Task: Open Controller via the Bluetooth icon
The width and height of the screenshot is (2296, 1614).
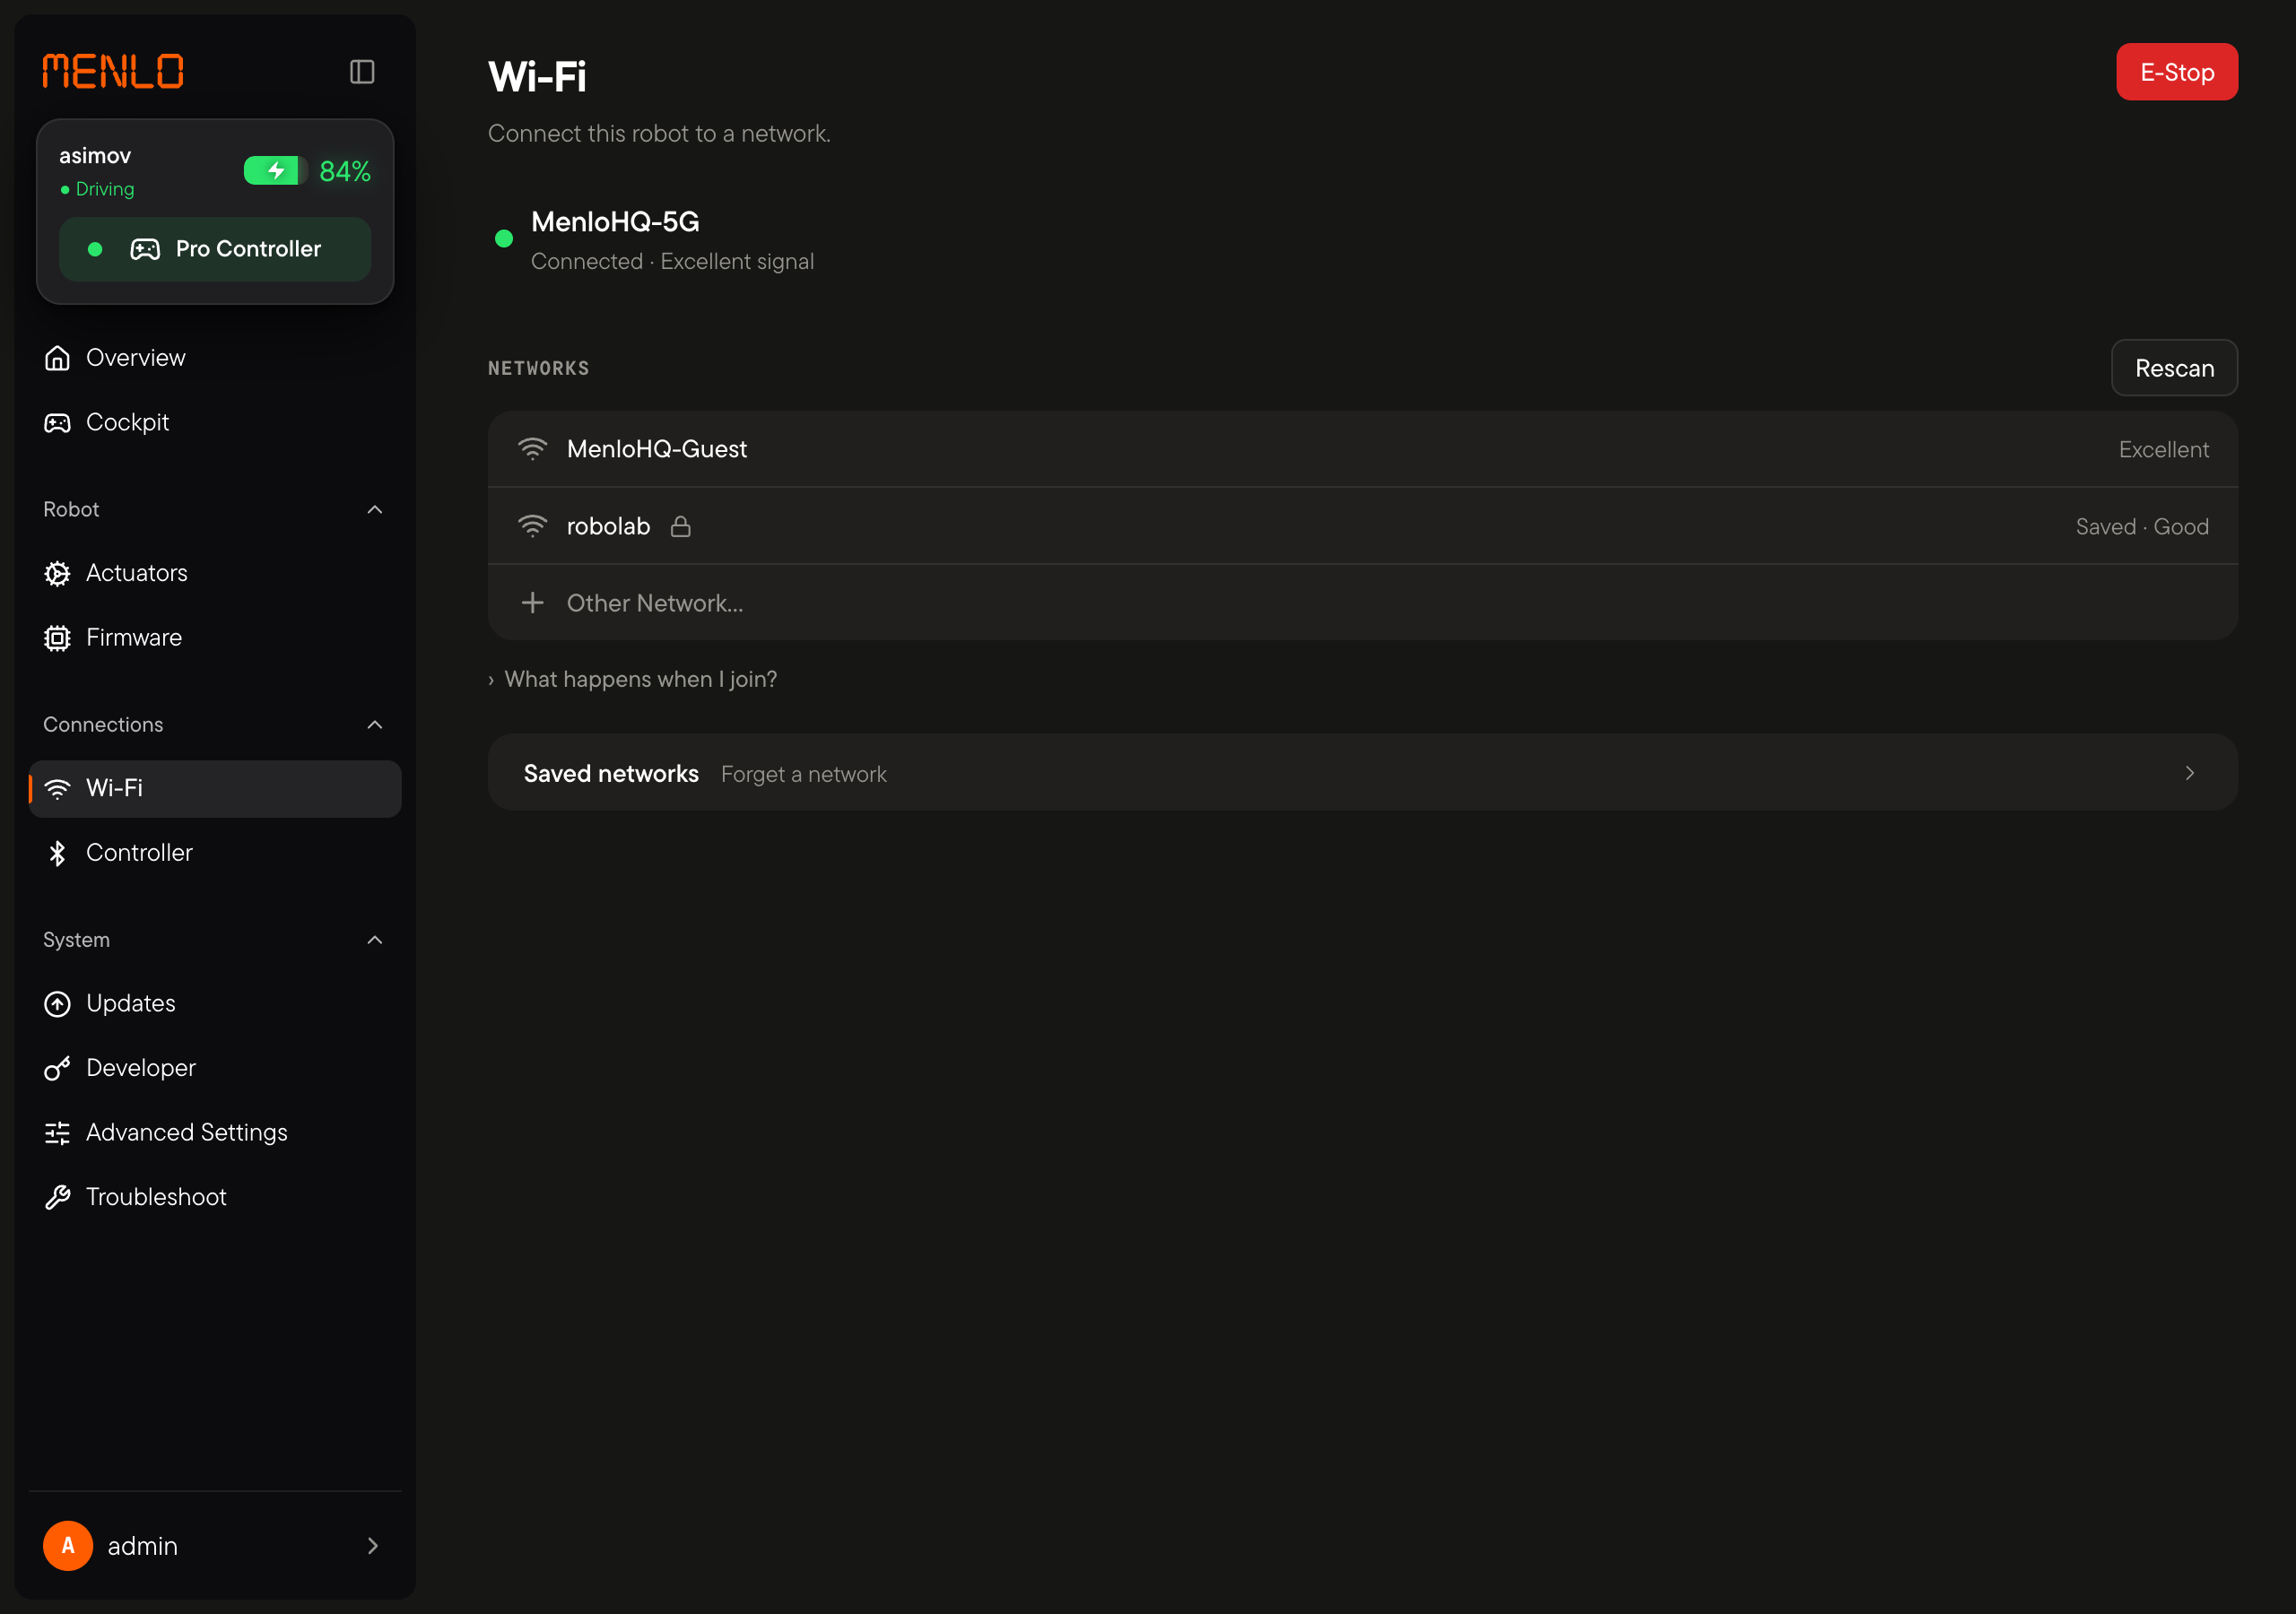Action: click(x=58, y=853)
